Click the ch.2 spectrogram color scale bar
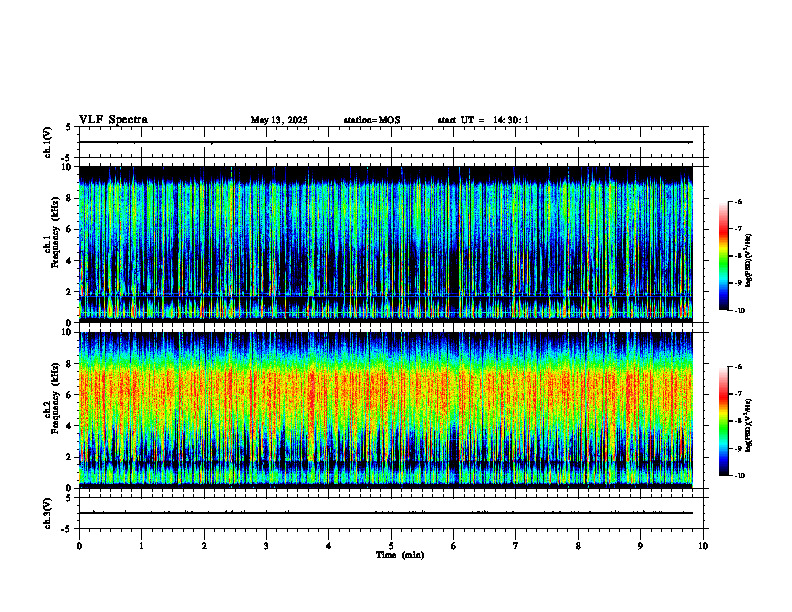 pos(723,421)
